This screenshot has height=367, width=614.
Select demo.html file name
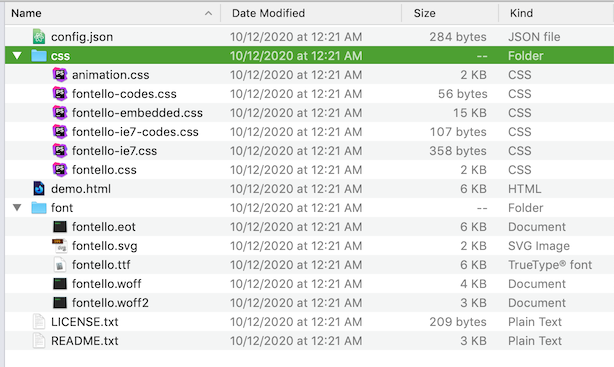tap(81, 188)
